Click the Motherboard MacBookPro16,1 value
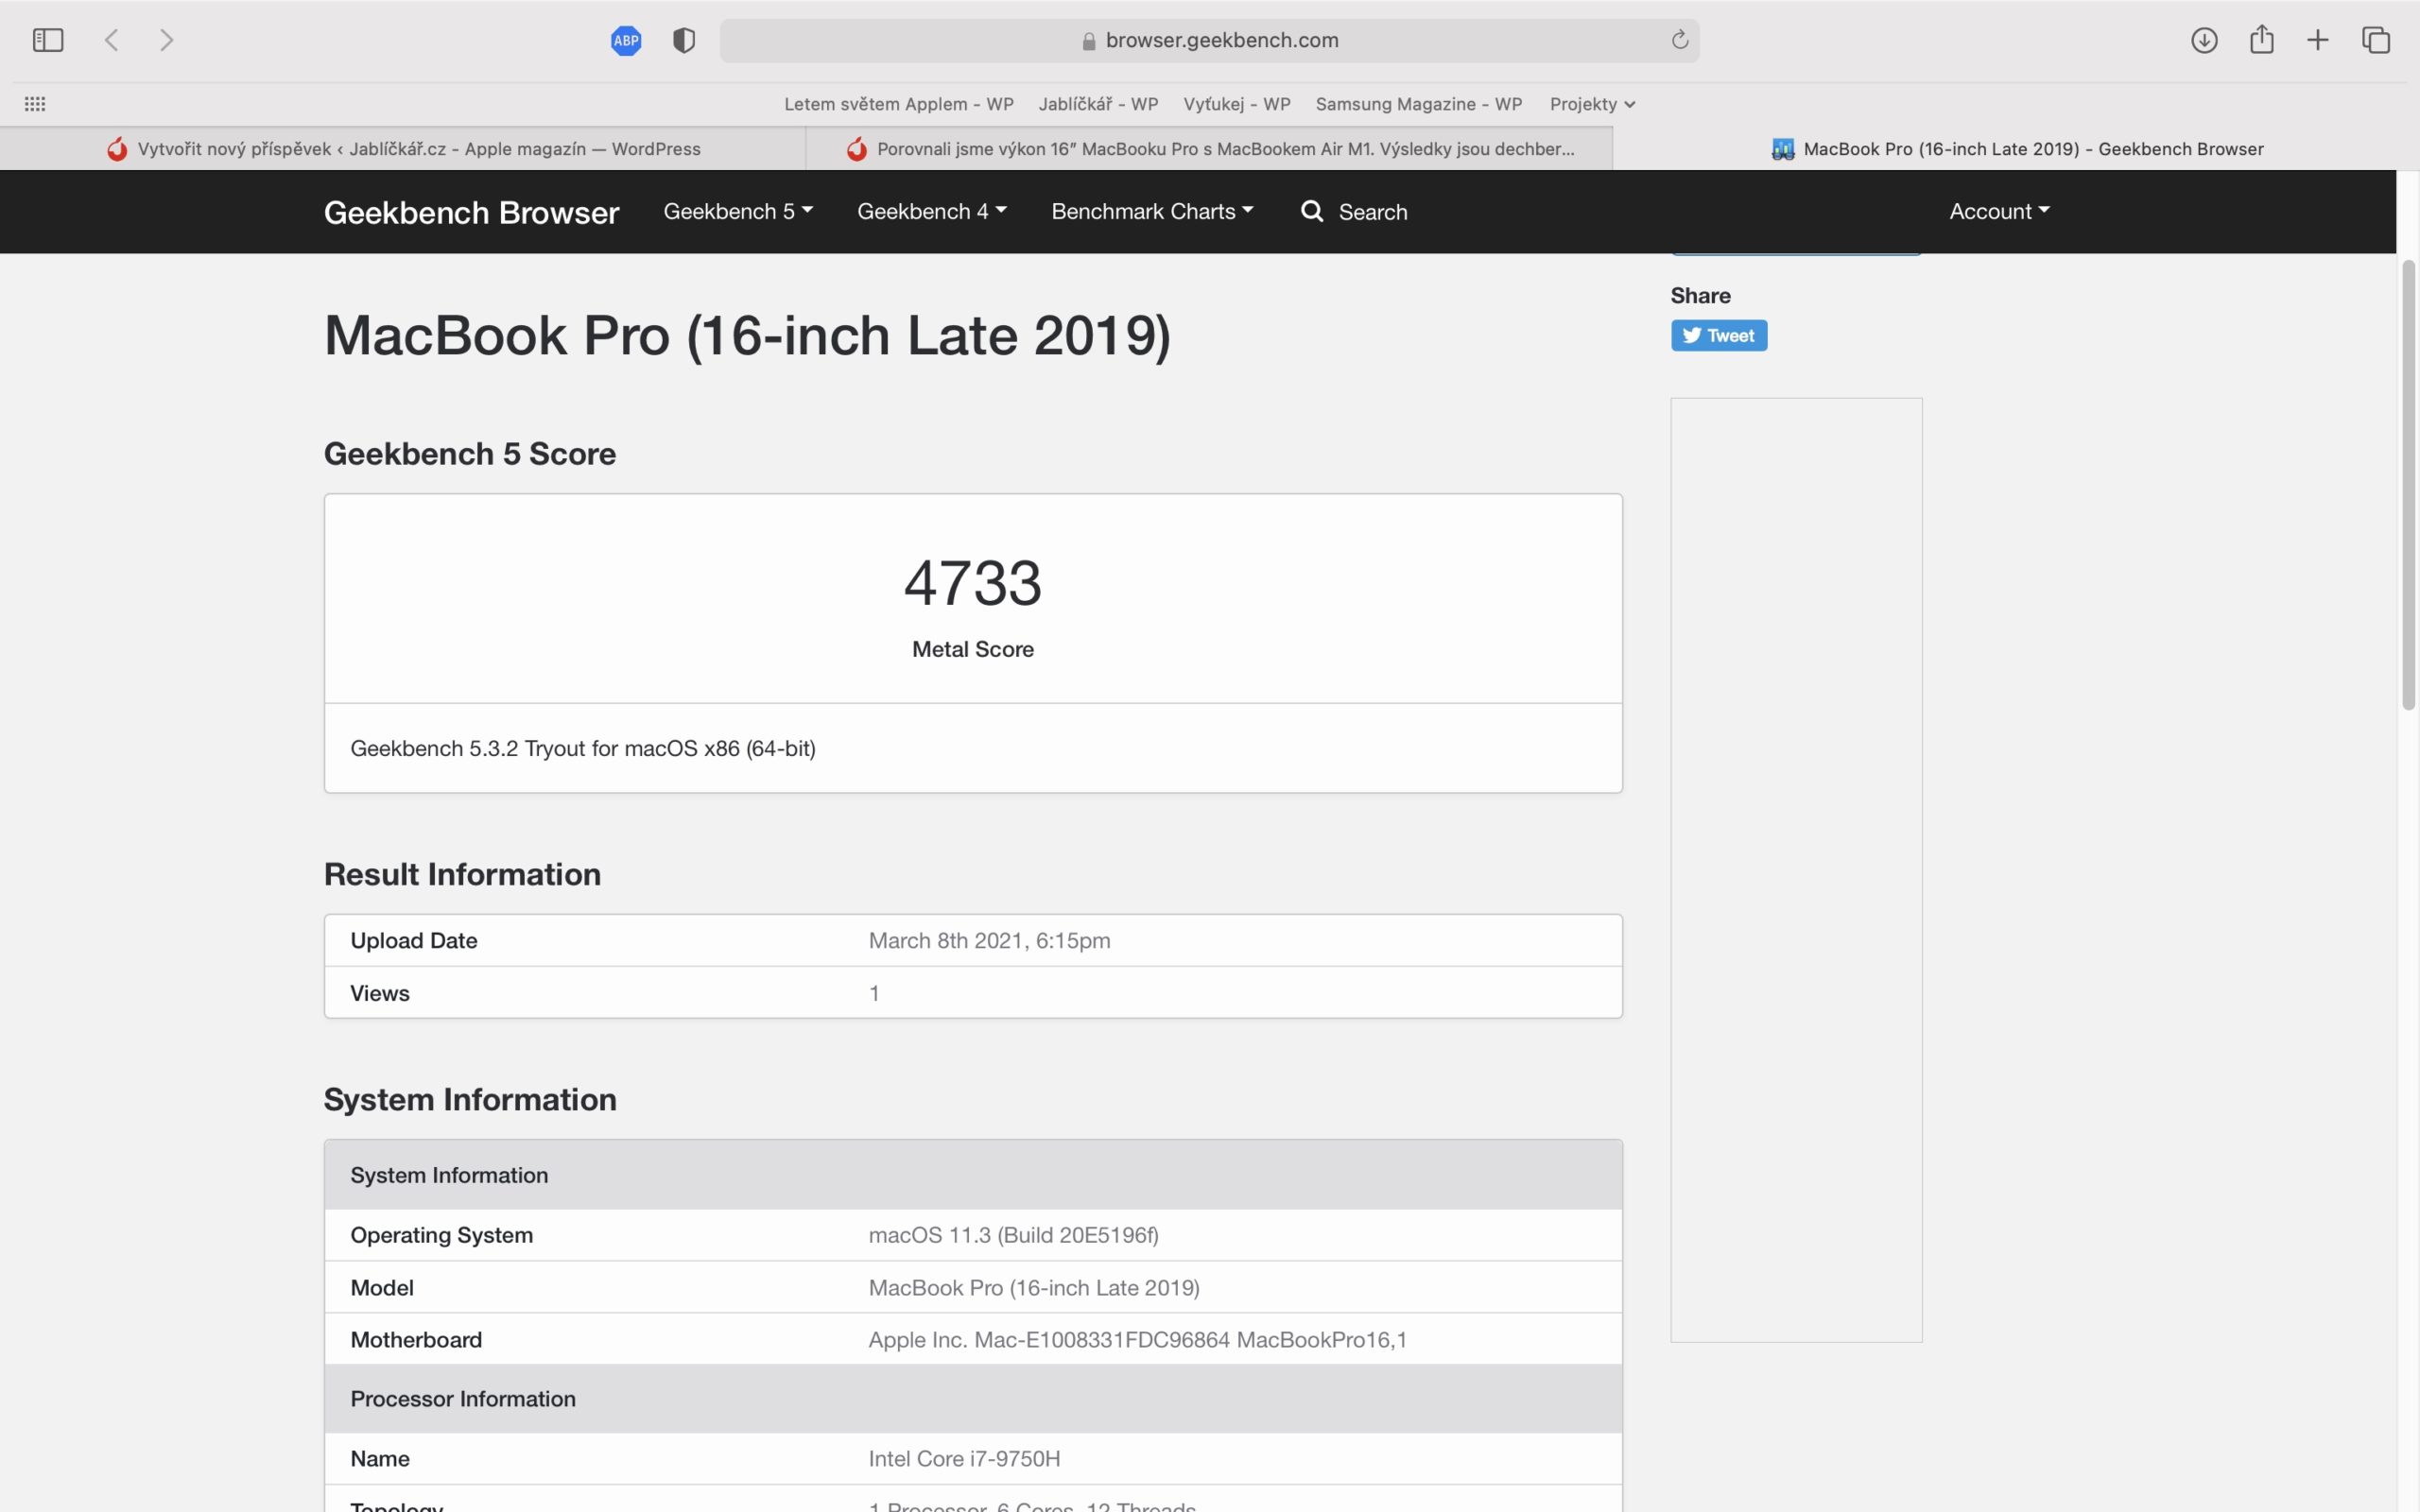The width and height of the screenshot is (2420, 1512). tap(1137, 1339)
